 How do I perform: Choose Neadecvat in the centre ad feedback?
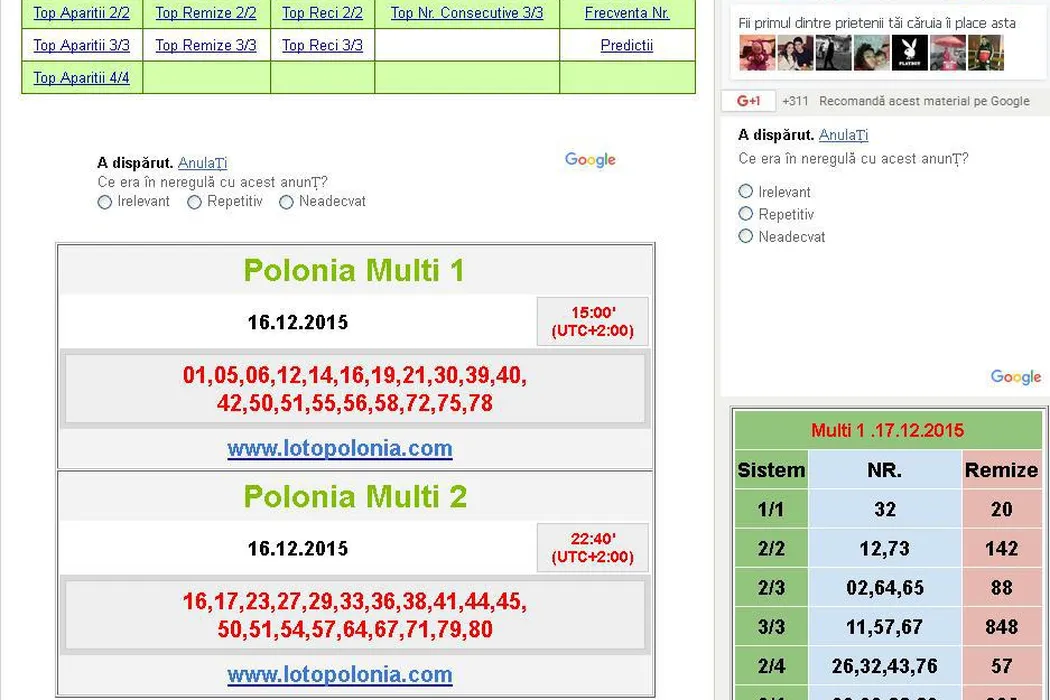287,202
